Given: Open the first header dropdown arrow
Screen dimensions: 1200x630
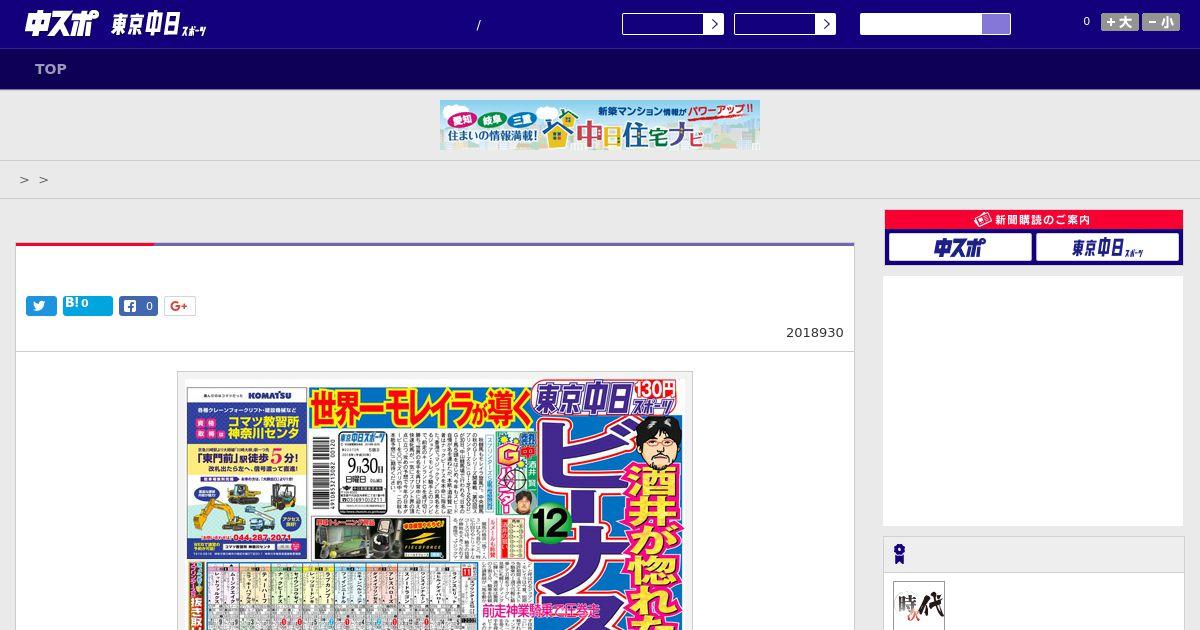Looking at the screenshot, I should (x=713, y=24).
